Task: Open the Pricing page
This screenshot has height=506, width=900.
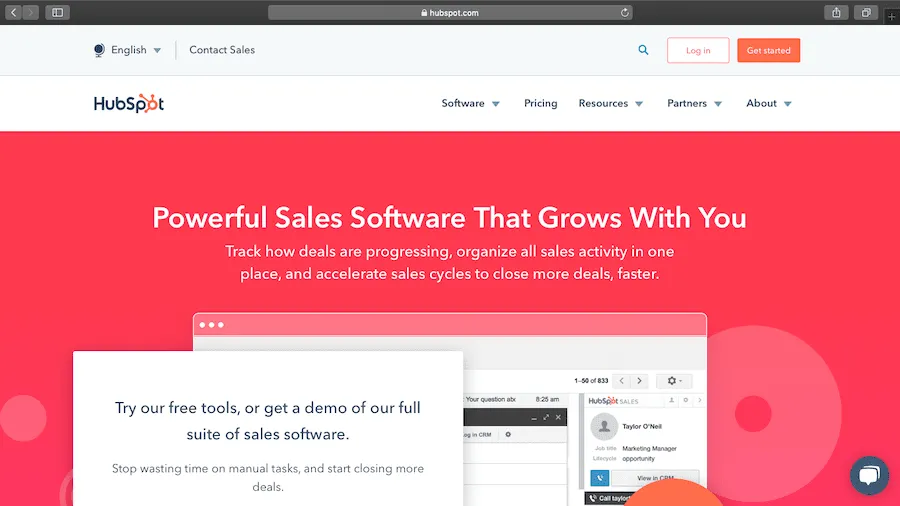Action: 541,103
